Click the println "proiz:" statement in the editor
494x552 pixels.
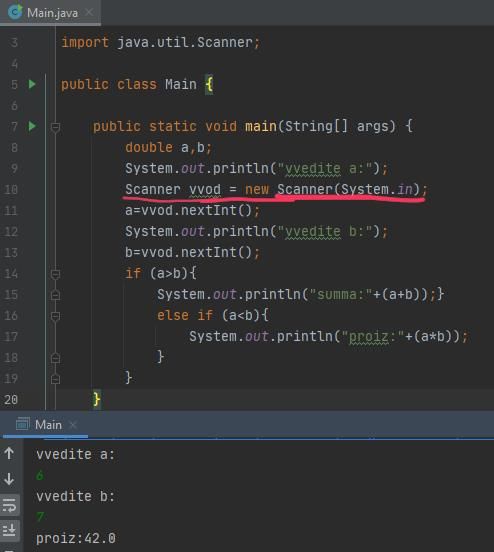click(x=329, y=336)
